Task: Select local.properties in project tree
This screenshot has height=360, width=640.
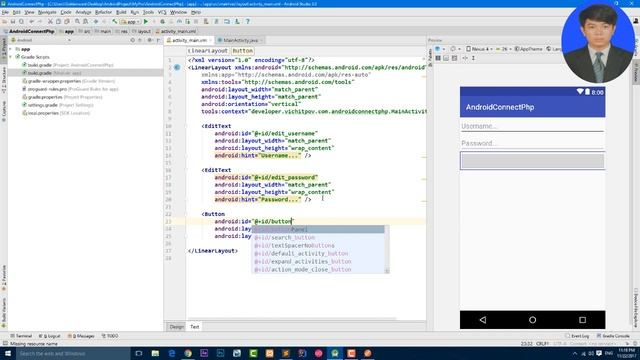Action: 56,113
